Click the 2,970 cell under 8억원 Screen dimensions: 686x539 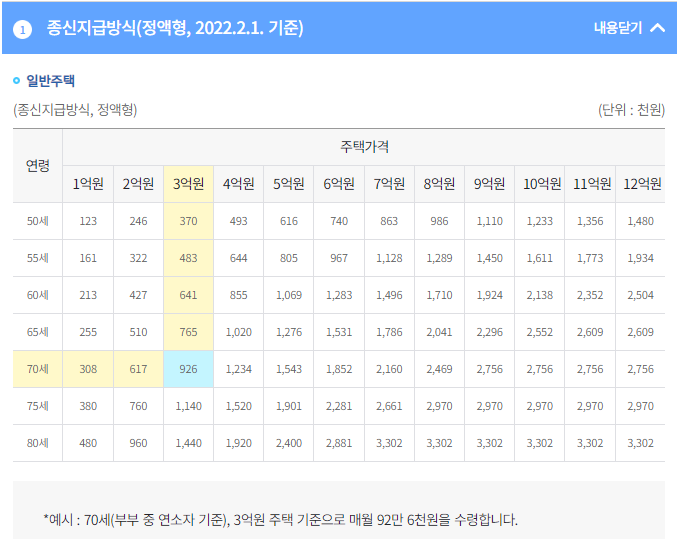pyautogui.click(x=439, y=406)
